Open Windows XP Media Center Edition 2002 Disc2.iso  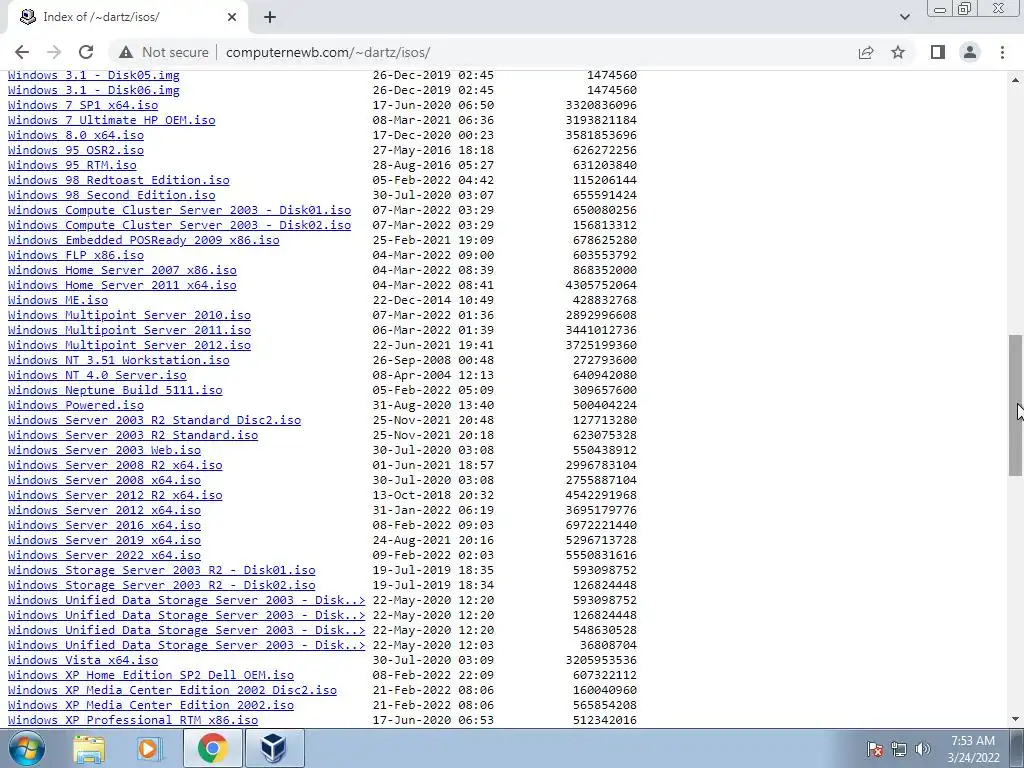pyautogui.click(x=172, y=691)
